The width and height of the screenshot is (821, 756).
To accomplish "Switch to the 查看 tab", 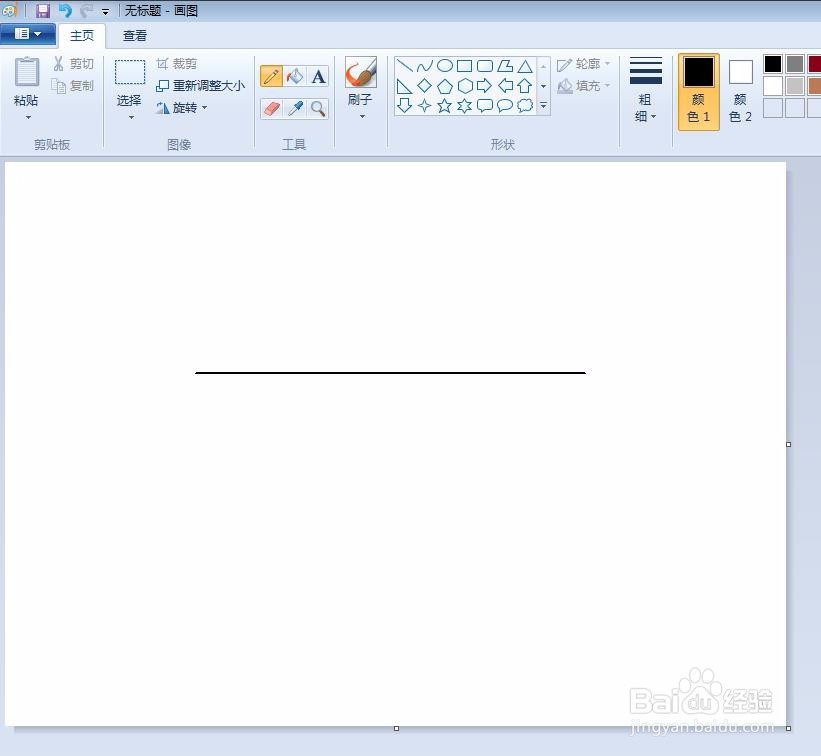I will click(135, 36).
